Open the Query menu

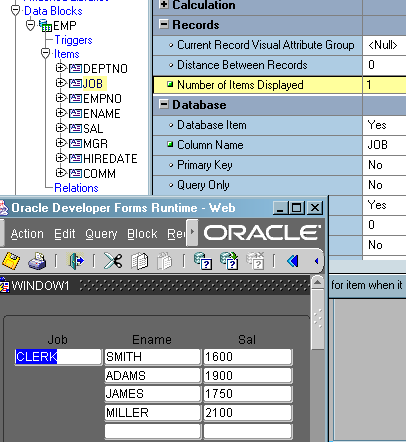pos(101,234)
